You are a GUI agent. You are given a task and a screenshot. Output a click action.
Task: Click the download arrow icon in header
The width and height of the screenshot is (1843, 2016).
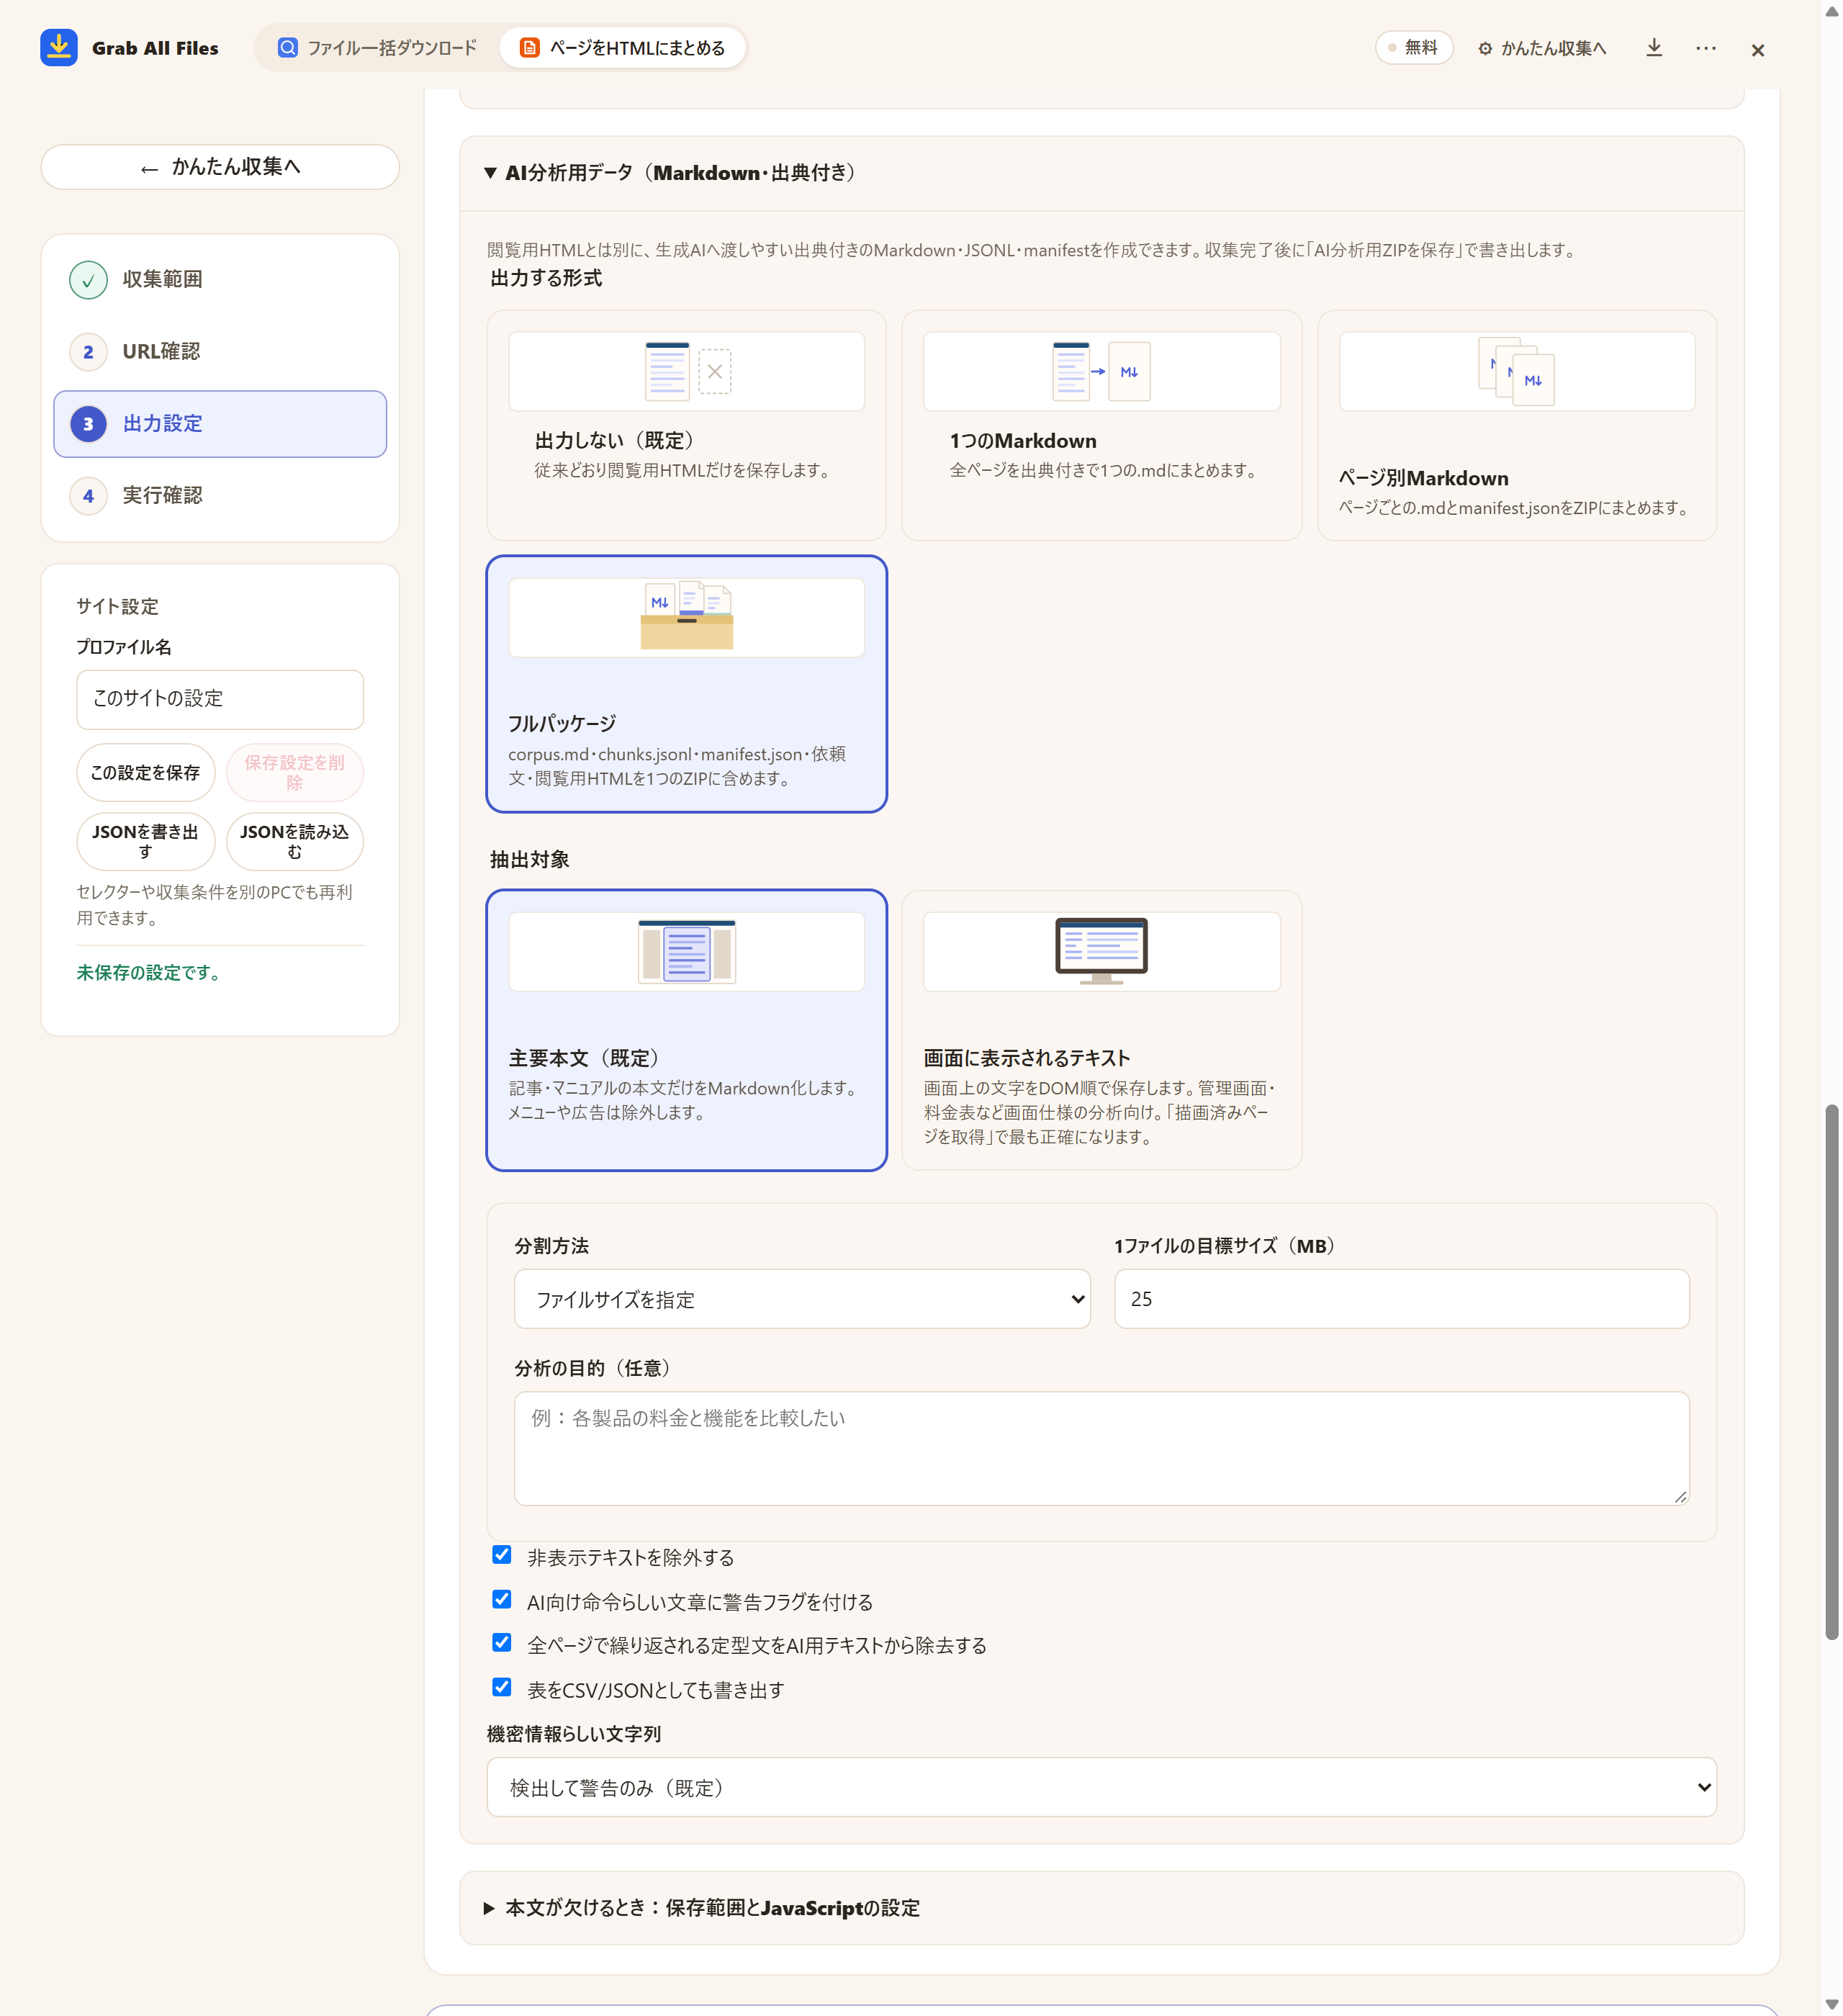1654,48
